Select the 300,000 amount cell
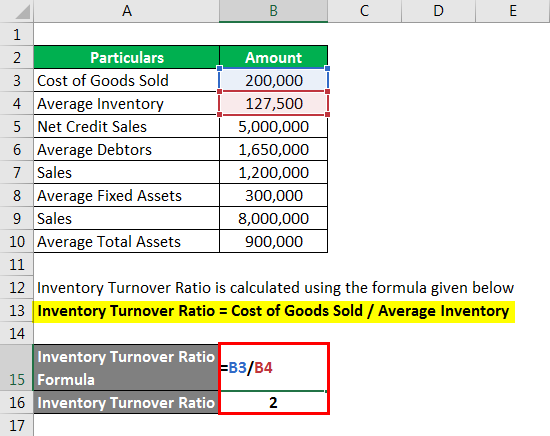 point(274,195)
